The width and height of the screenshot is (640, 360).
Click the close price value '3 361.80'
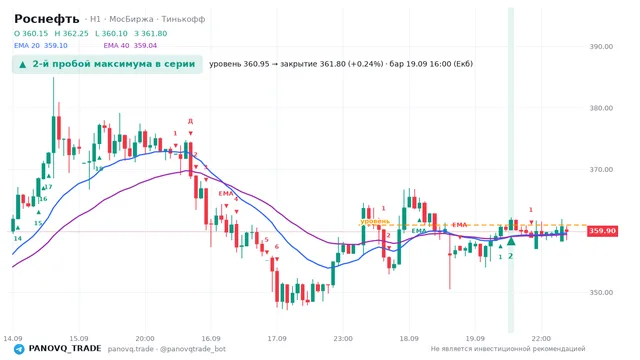[x=150, y=33]
